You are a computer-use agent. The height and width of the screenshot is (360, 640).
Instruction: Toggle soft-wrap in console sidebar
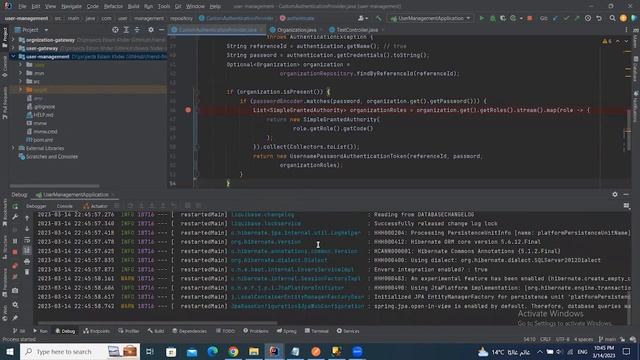coord(27,240)
